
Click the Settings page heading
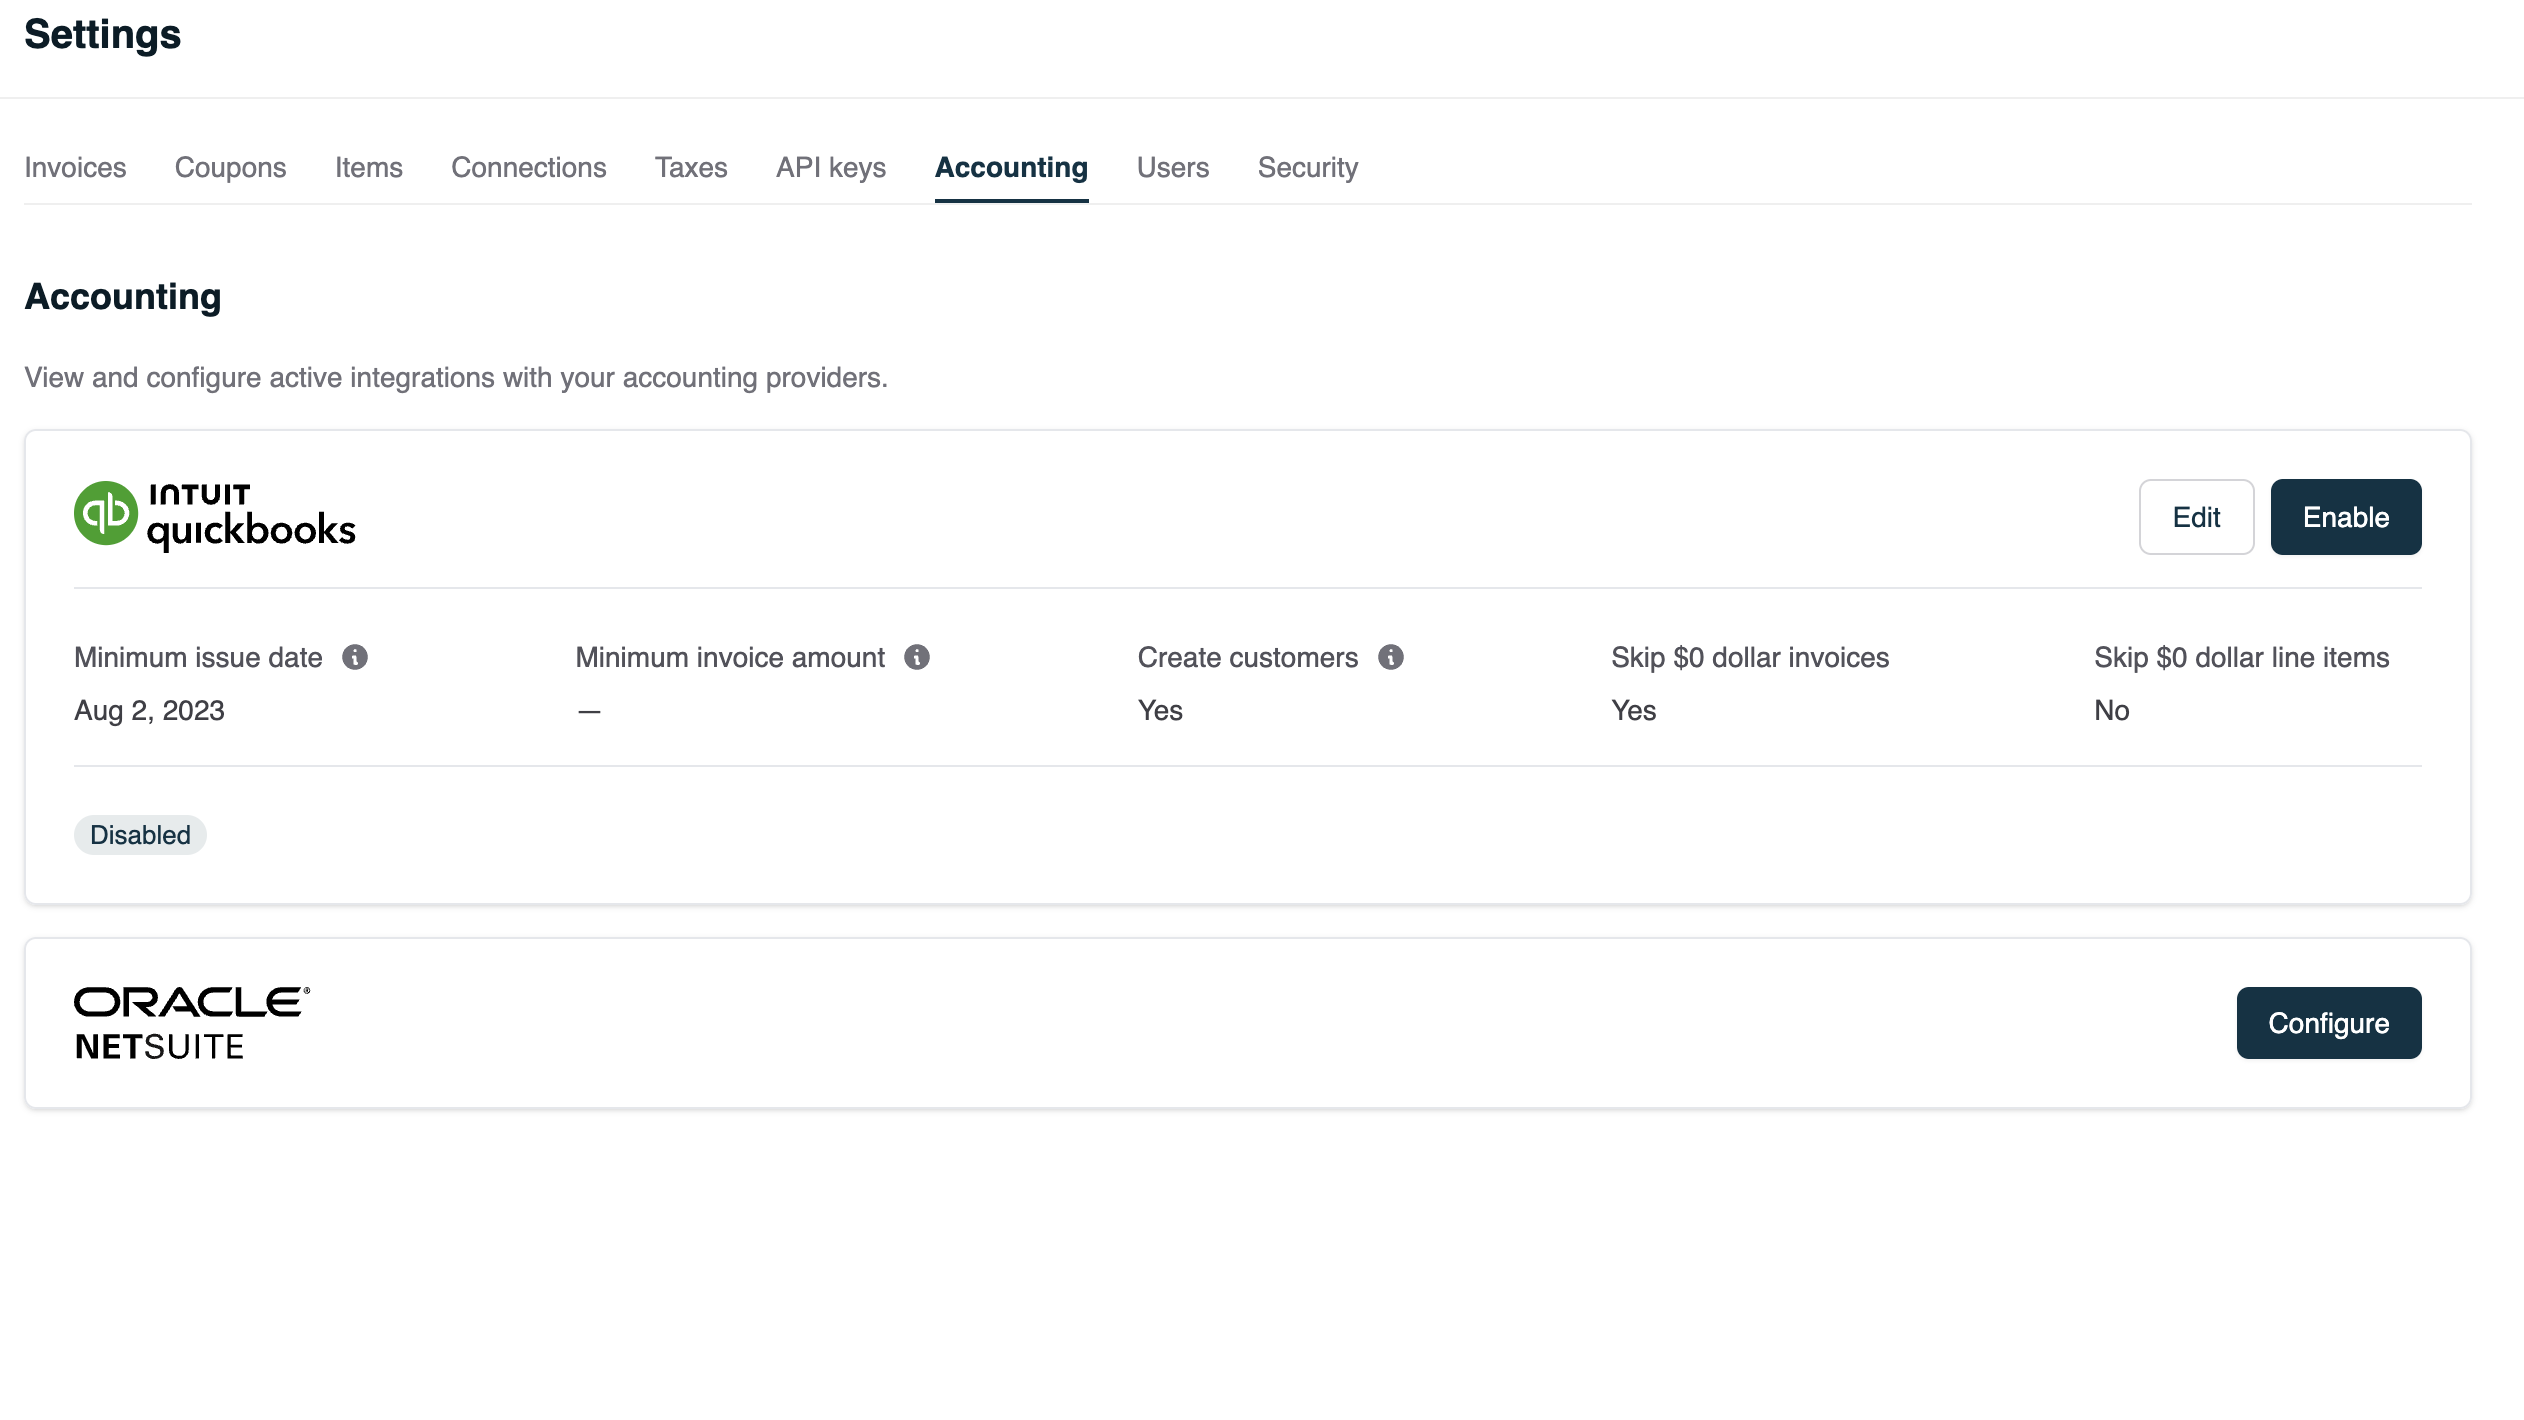tap(102, 35)
